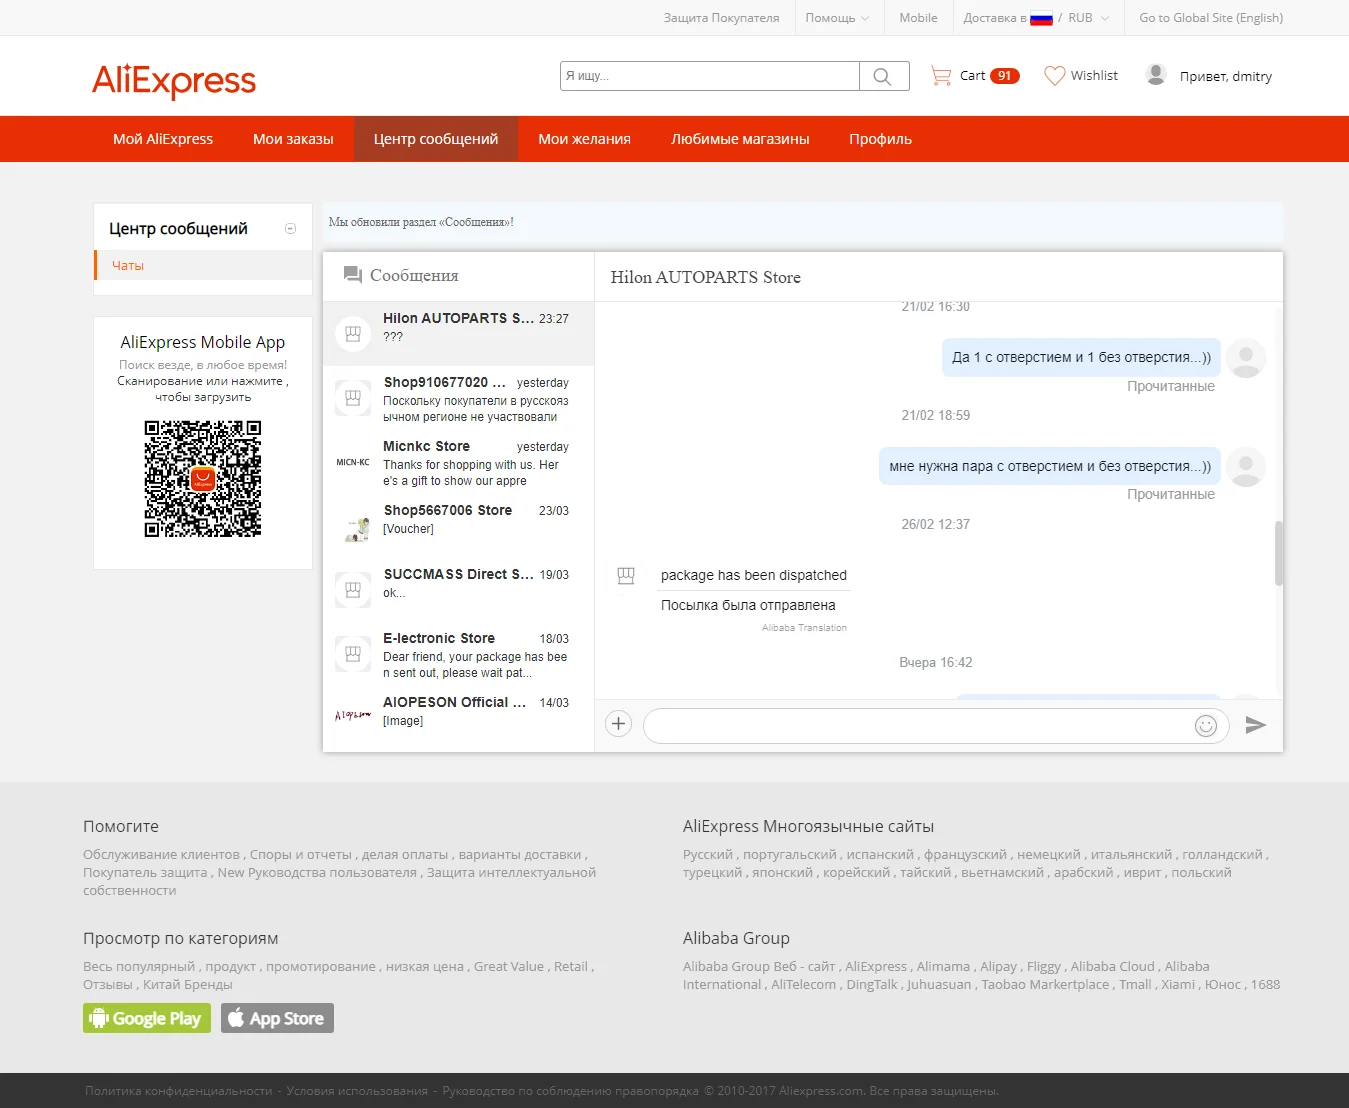Click the search magnifier icon

click(882, 76)
